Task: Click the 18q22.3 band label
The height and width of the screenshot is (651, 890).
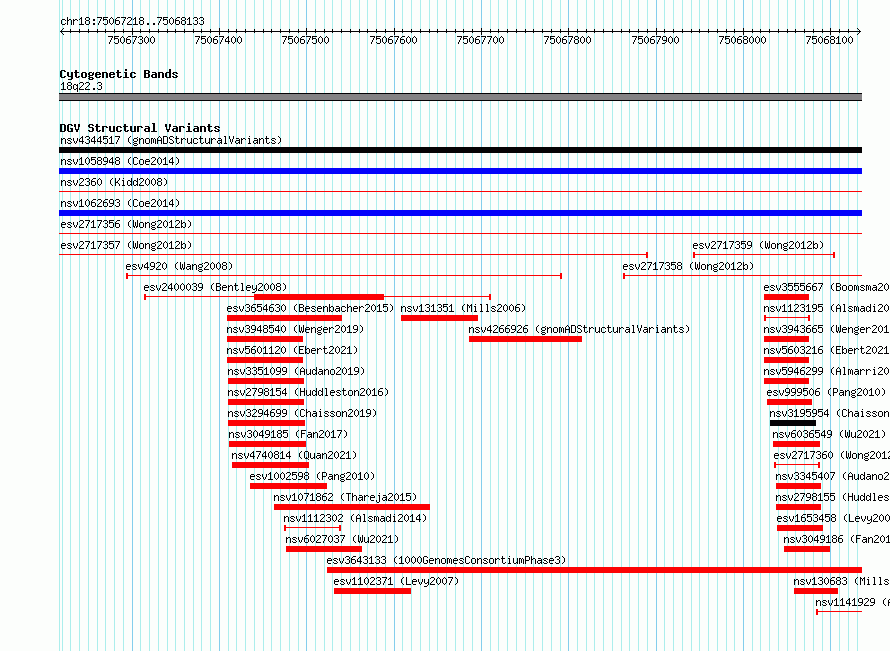Action: tap(81, 86)
